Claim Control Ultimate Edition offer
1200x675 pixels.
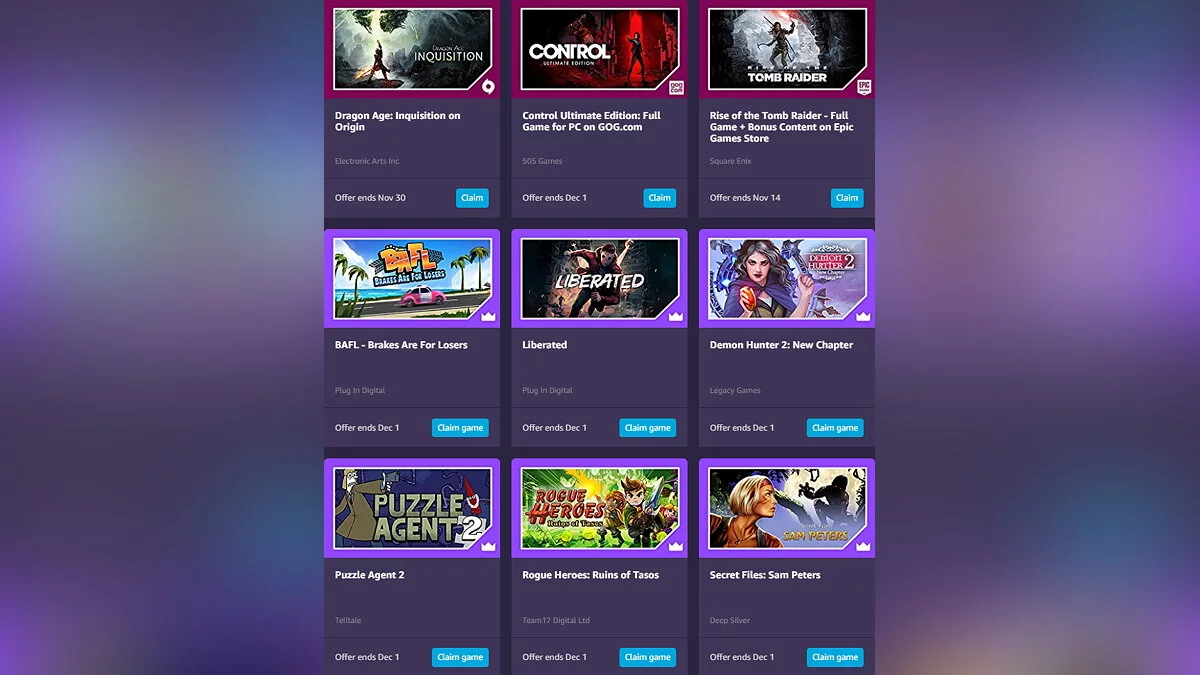coord(660,198)
